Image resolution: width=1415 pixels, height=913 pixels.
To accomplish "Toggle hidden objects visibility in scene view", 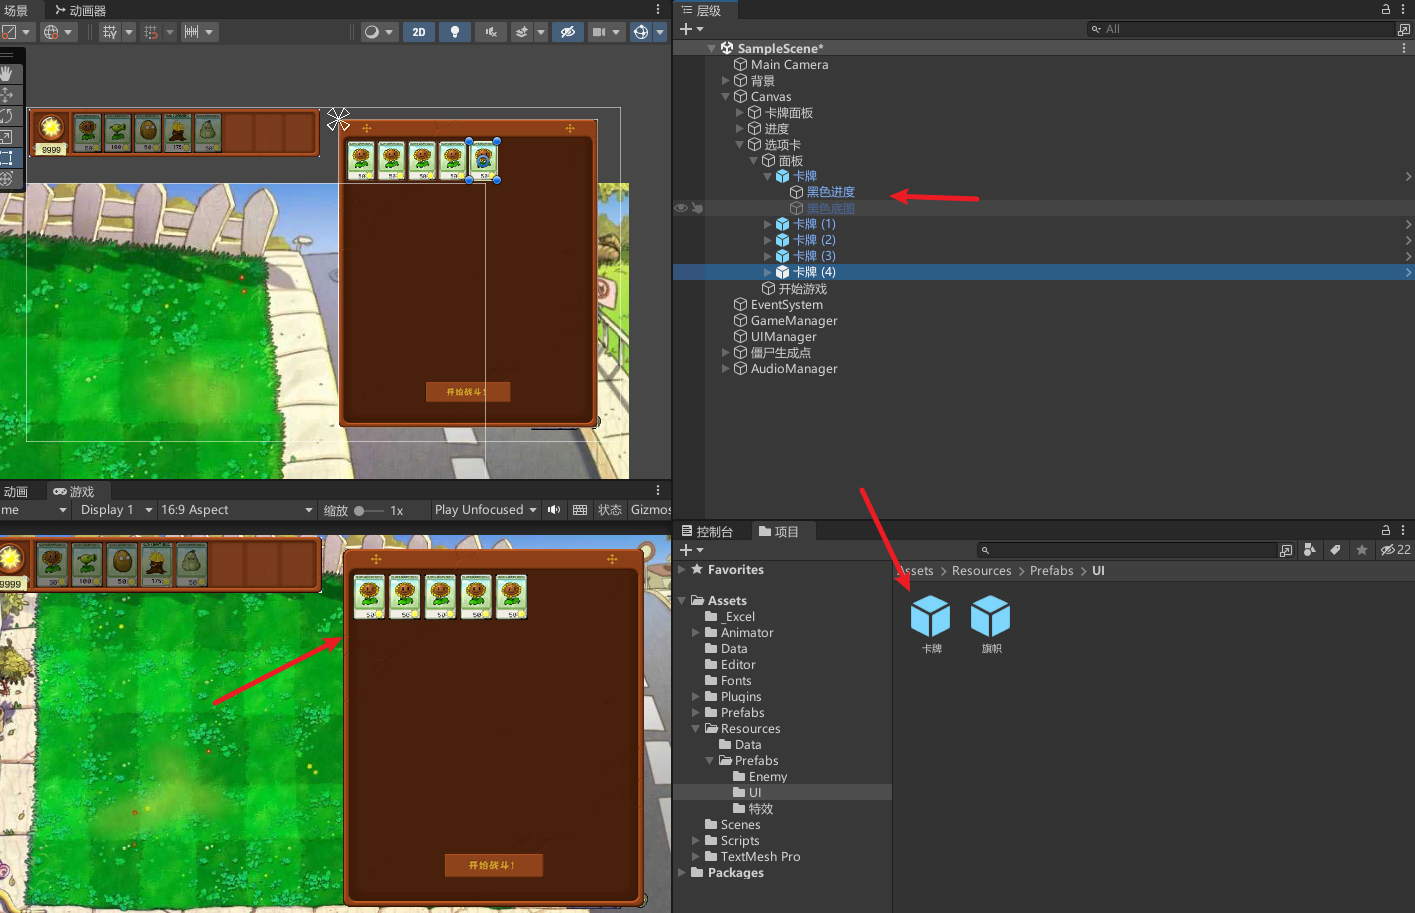I will [x=567, y=32].
